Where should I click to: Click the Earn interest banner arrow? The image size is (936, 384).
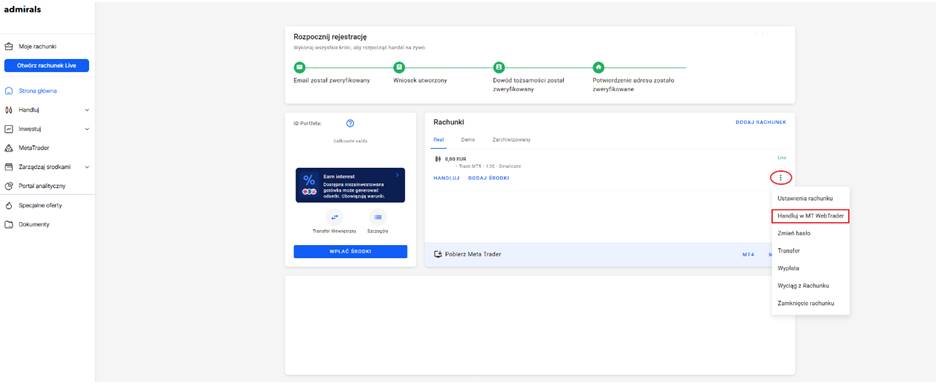(398, 175)
